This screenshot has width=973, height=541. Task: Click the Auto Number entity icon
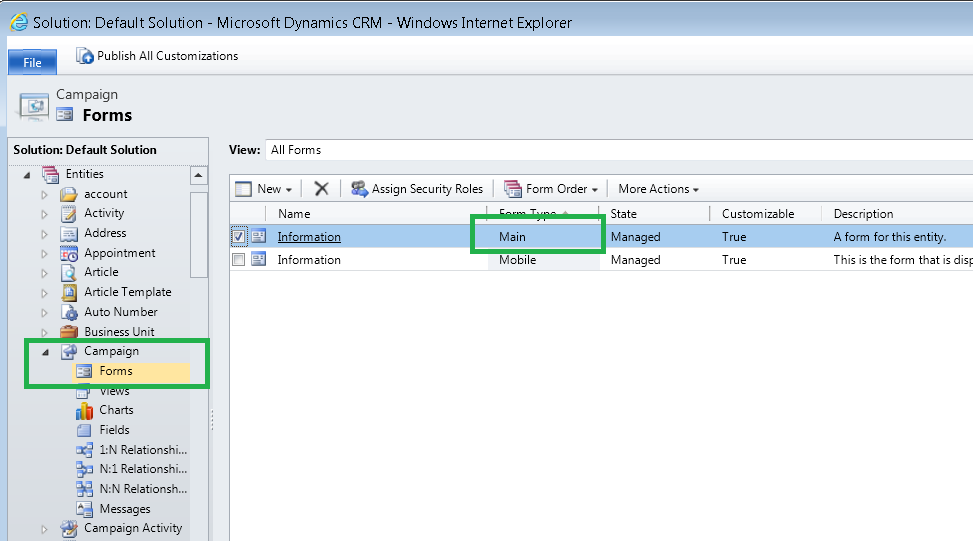click(69, 312)
